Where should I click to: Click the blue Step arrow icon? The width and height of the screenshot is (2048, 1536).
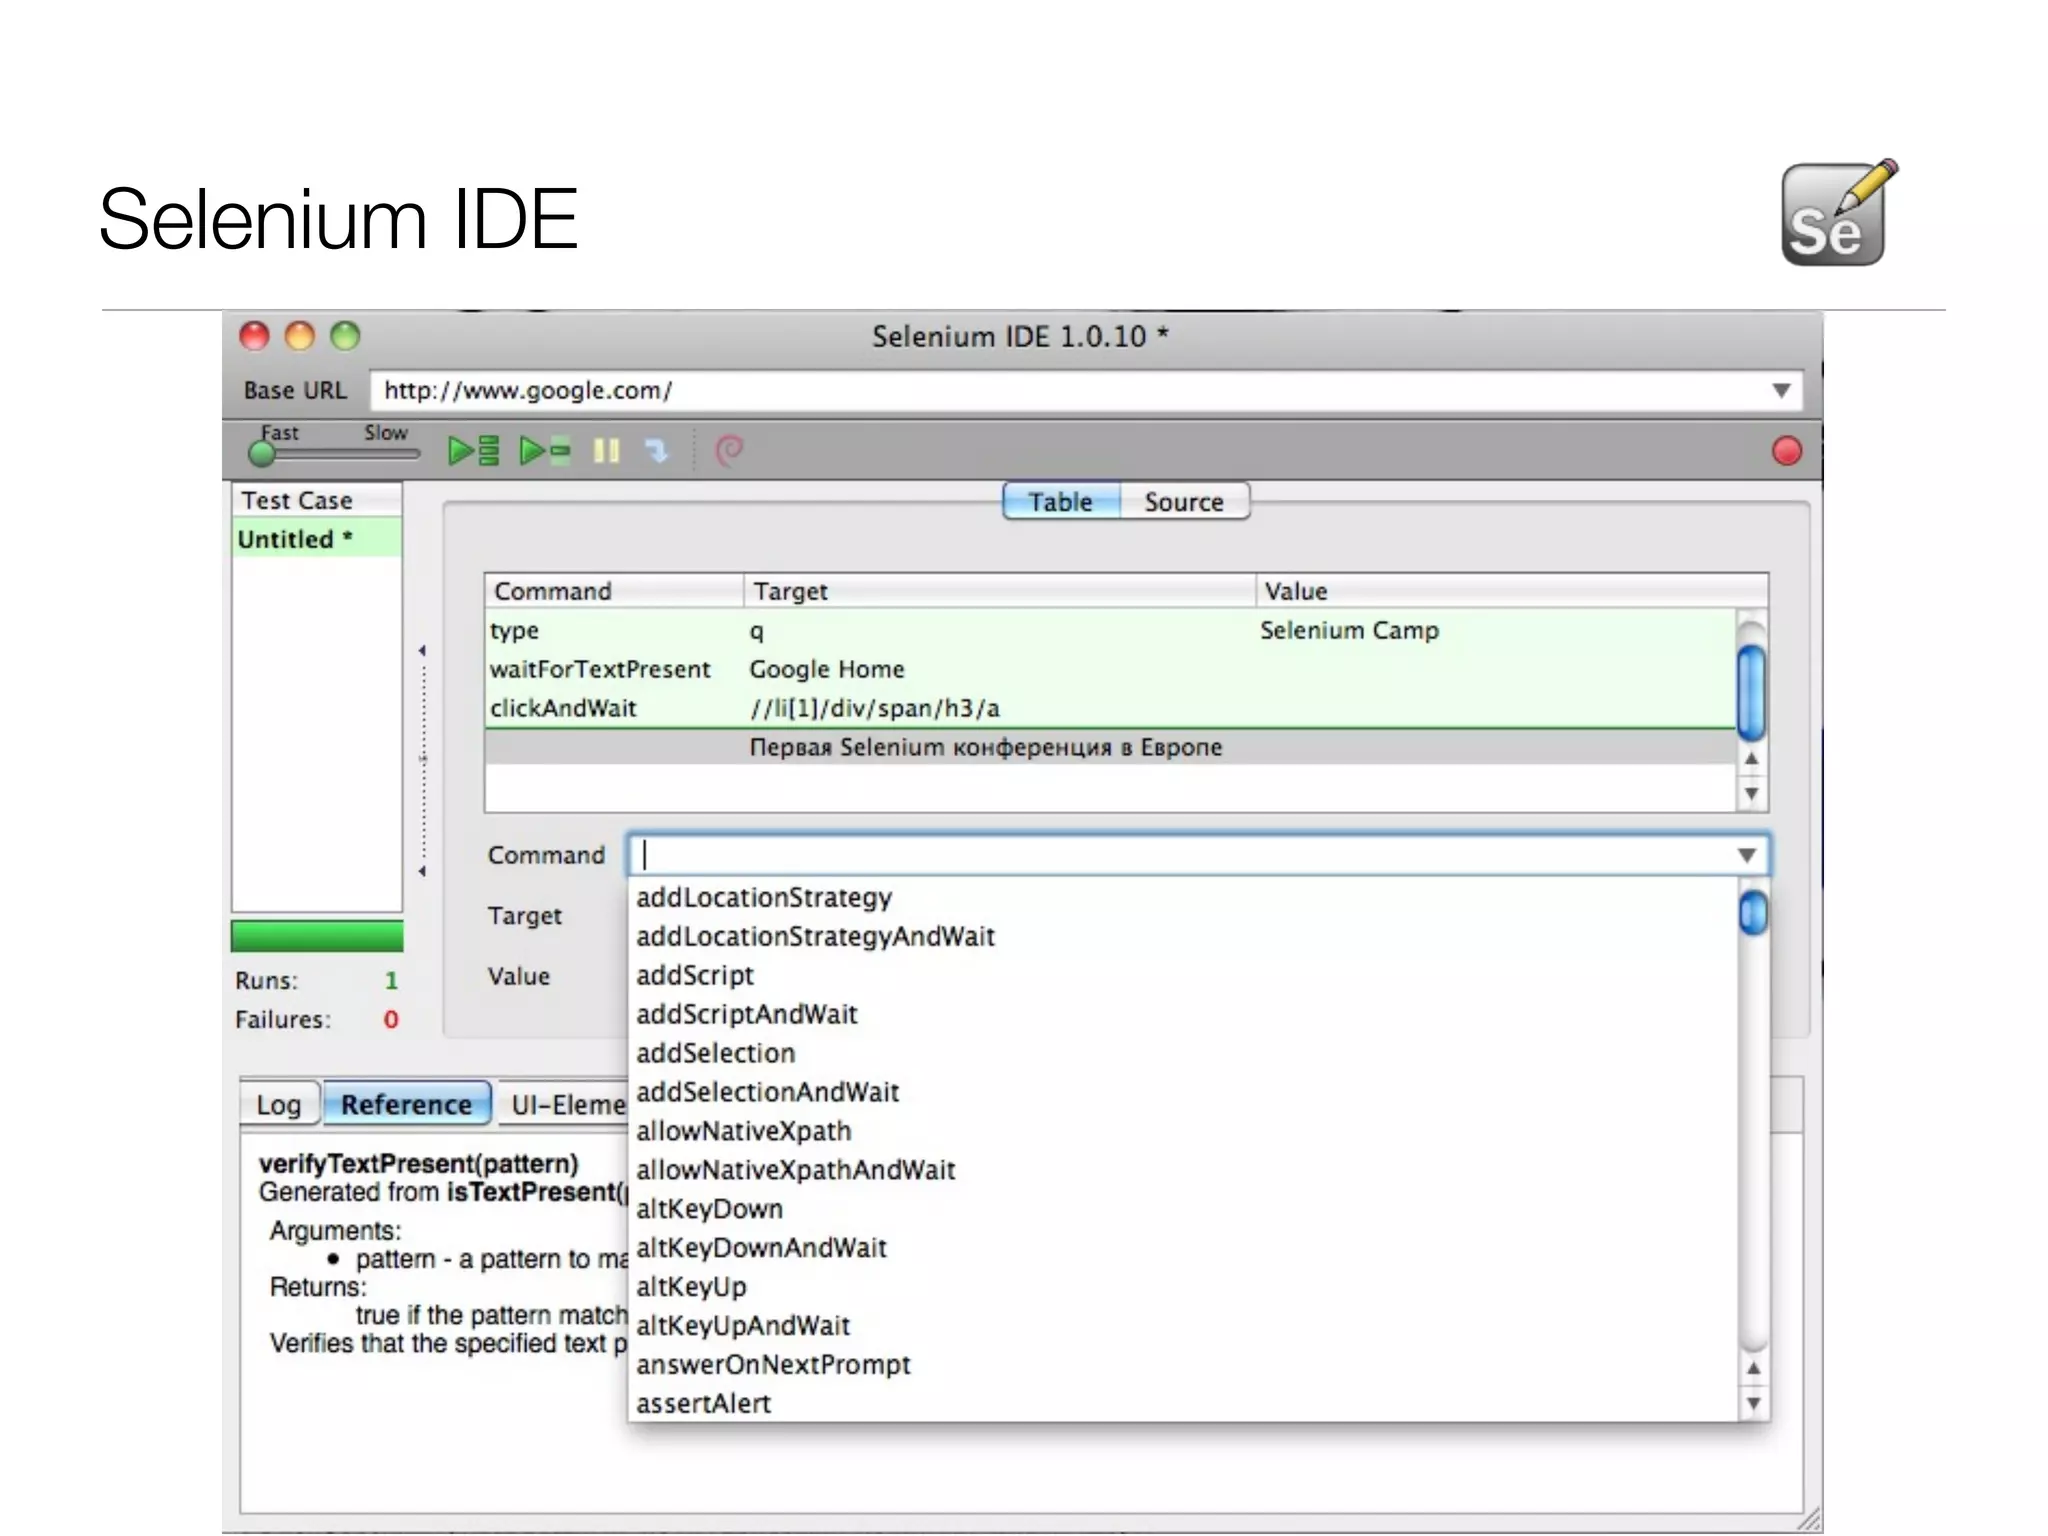click(x=656, y=451)
